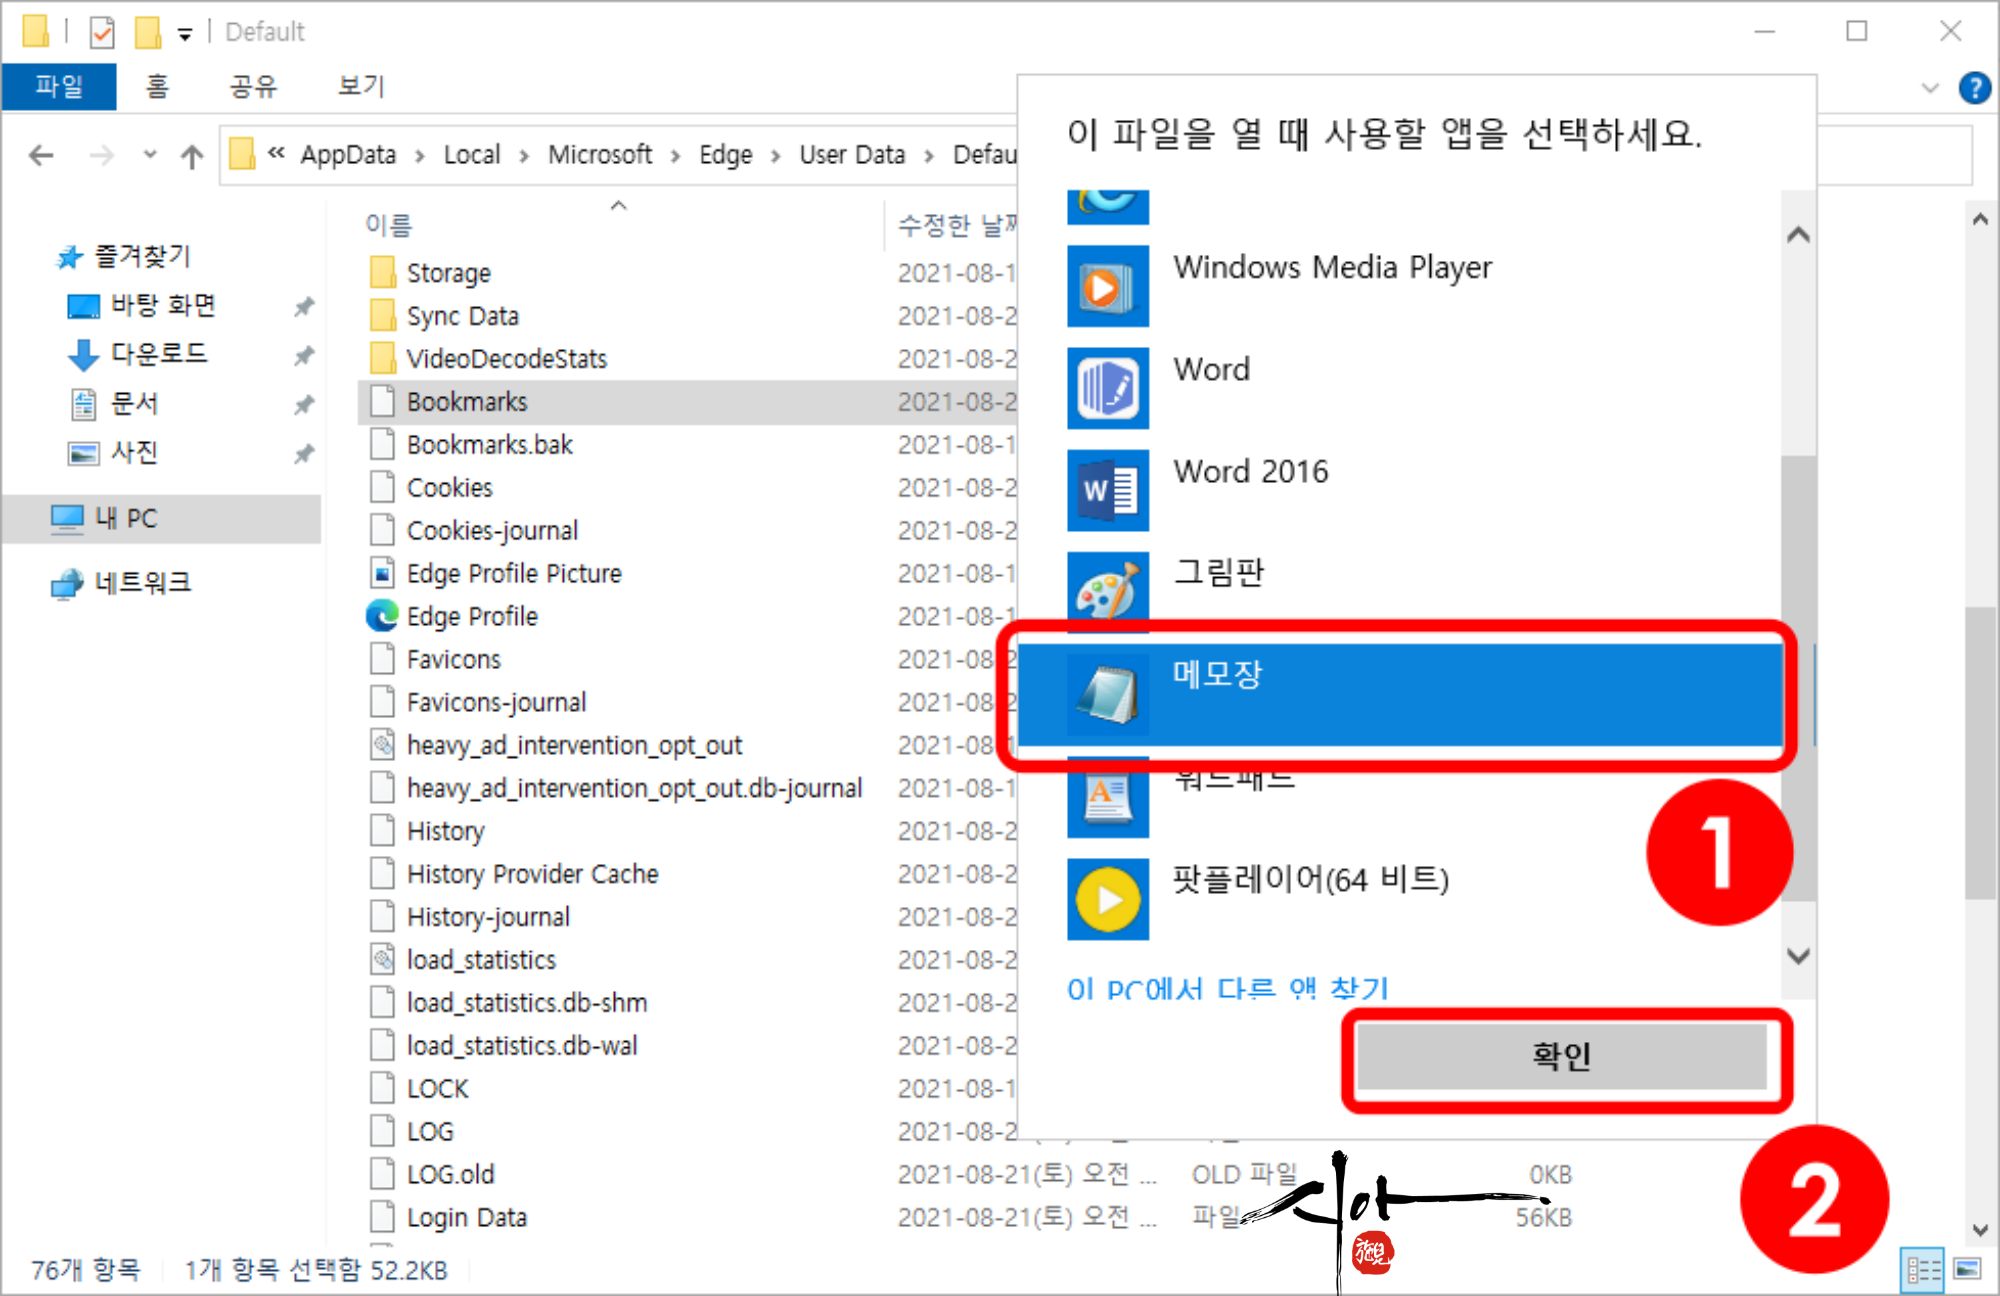The width and height of the screenshot is (2000, 1296).
Task: Select Windows Media Player app icon
Action: pos(1107,287)
